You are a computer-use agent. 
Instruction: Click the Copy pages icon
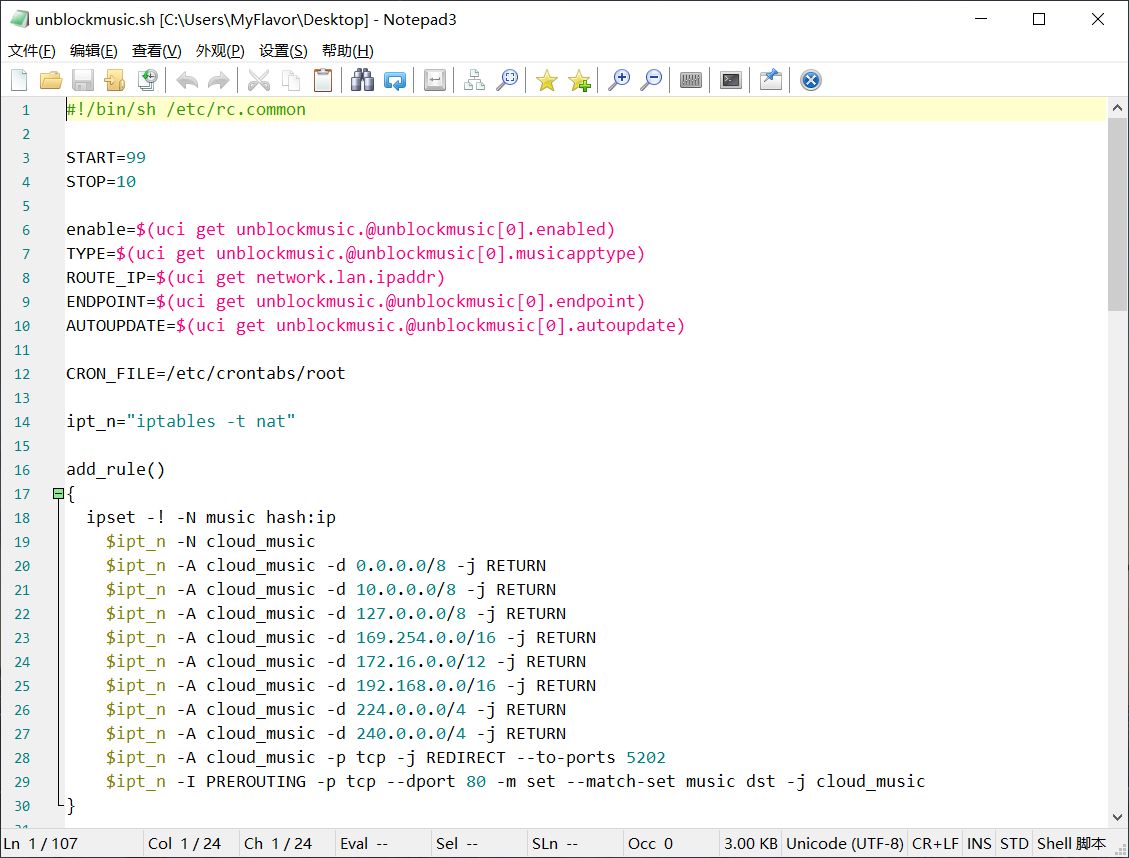[291, 80]
